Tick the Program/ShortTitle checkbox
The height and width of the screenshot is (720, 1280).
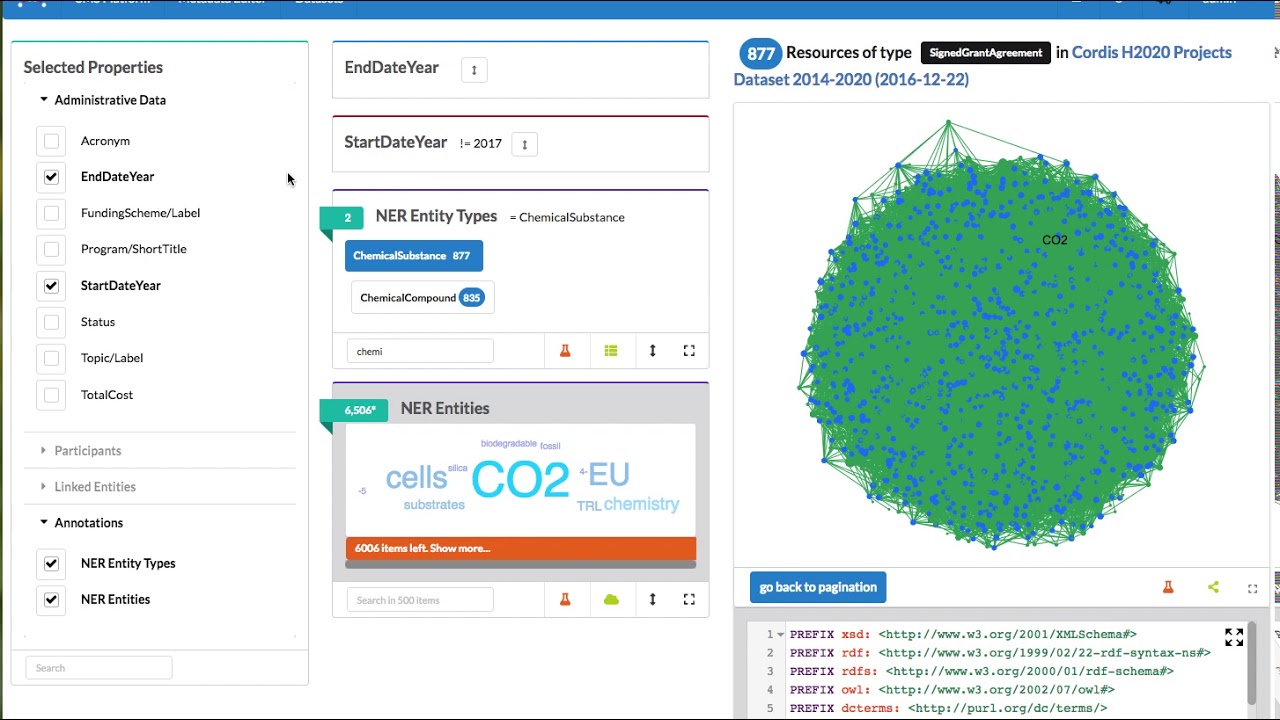click(x=51, y=249)
